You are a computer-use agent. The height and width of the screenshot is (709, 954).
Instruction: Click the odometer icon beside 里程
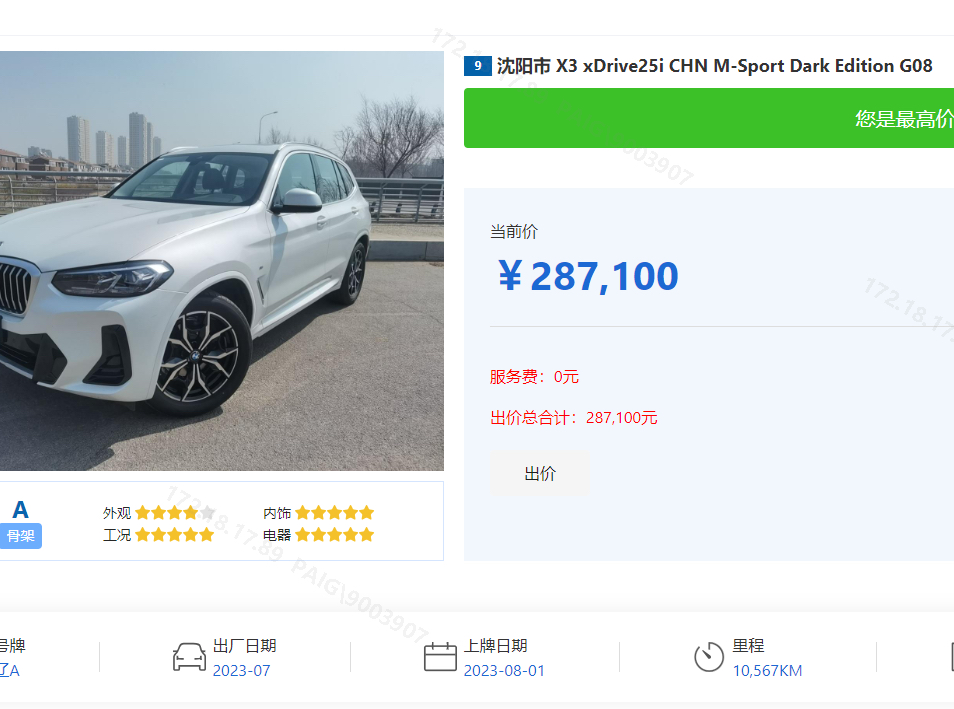[709, 657]
